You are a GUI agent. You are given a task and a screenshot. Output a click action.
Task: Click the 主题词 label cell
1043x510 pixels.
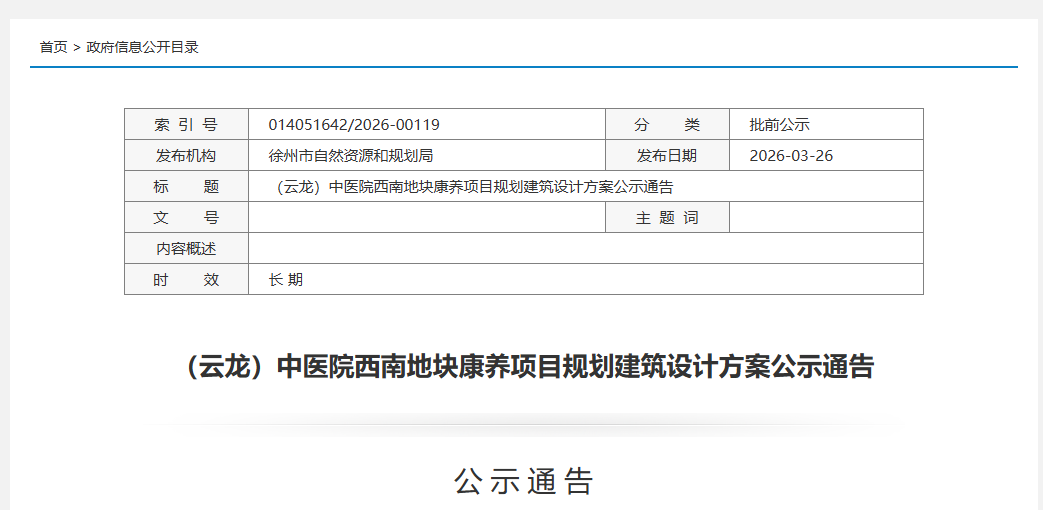[667, 218]
